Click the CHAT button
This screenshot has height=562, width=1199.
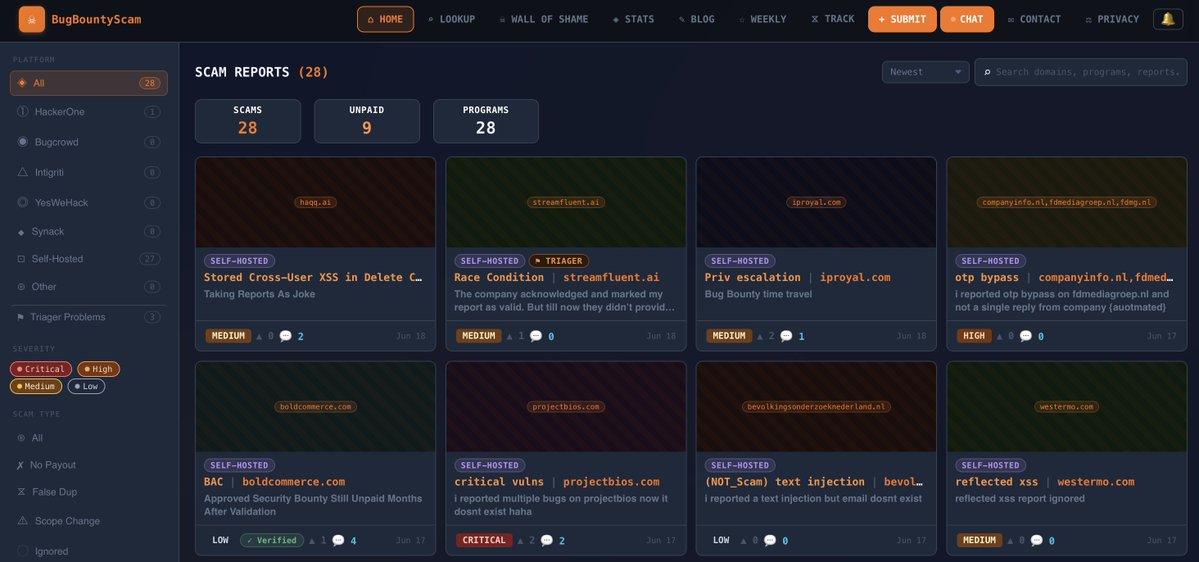(x=967, y=19)
